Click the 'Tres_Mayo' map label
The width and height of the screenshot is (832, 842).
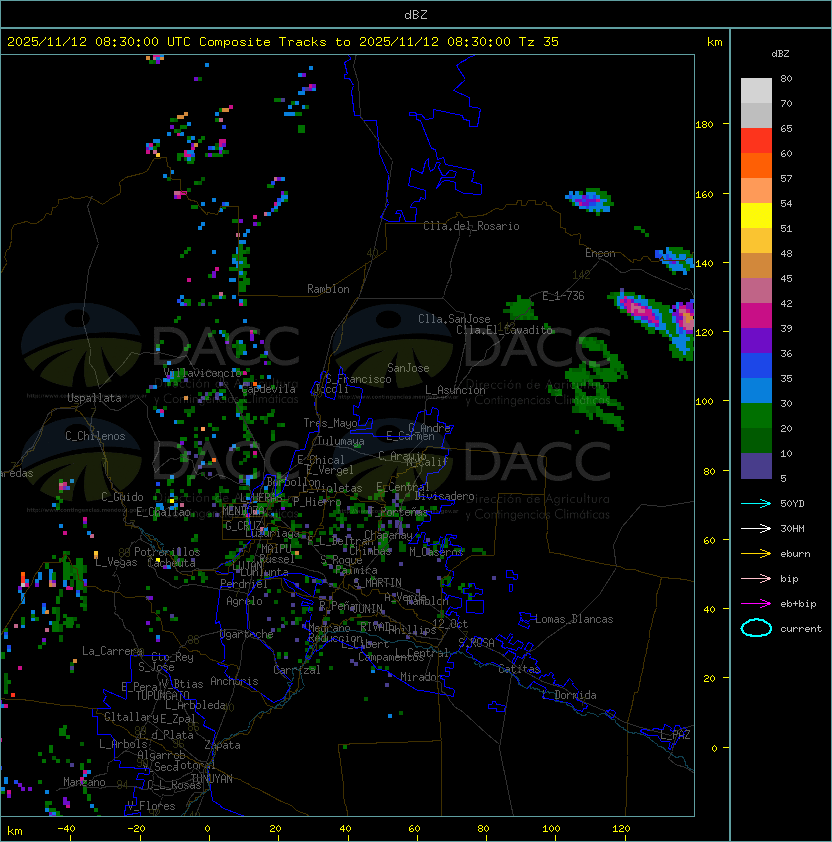point(330,423)
